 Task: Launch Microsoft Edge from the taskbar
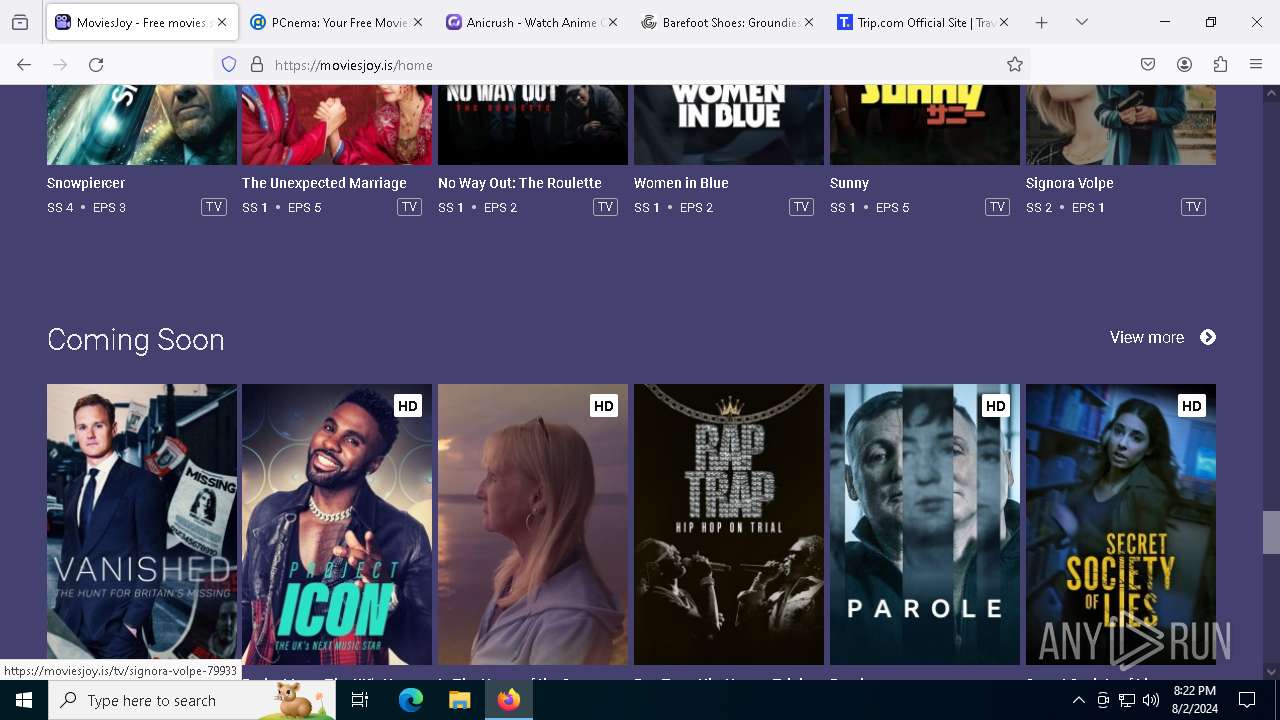click(411, 700)
